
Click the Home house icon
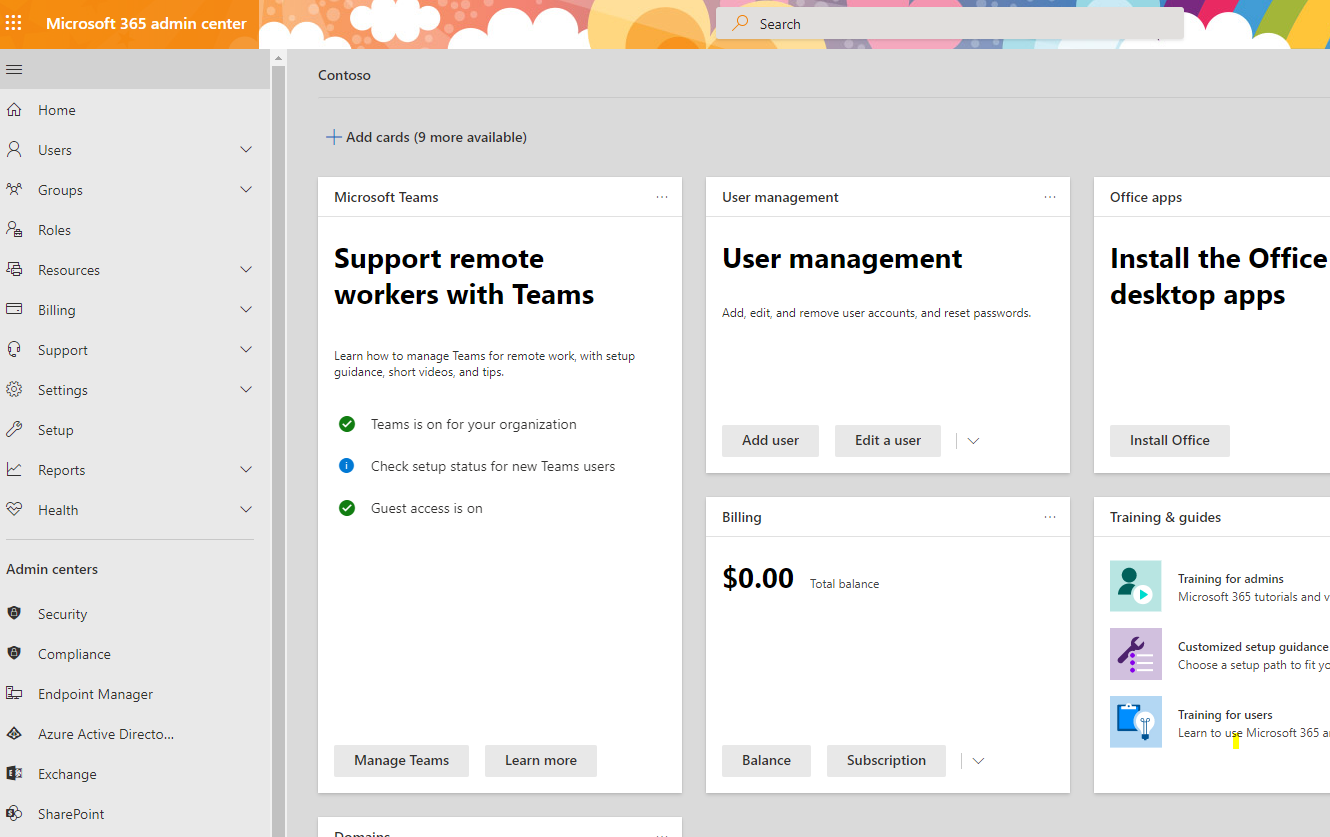14,110
